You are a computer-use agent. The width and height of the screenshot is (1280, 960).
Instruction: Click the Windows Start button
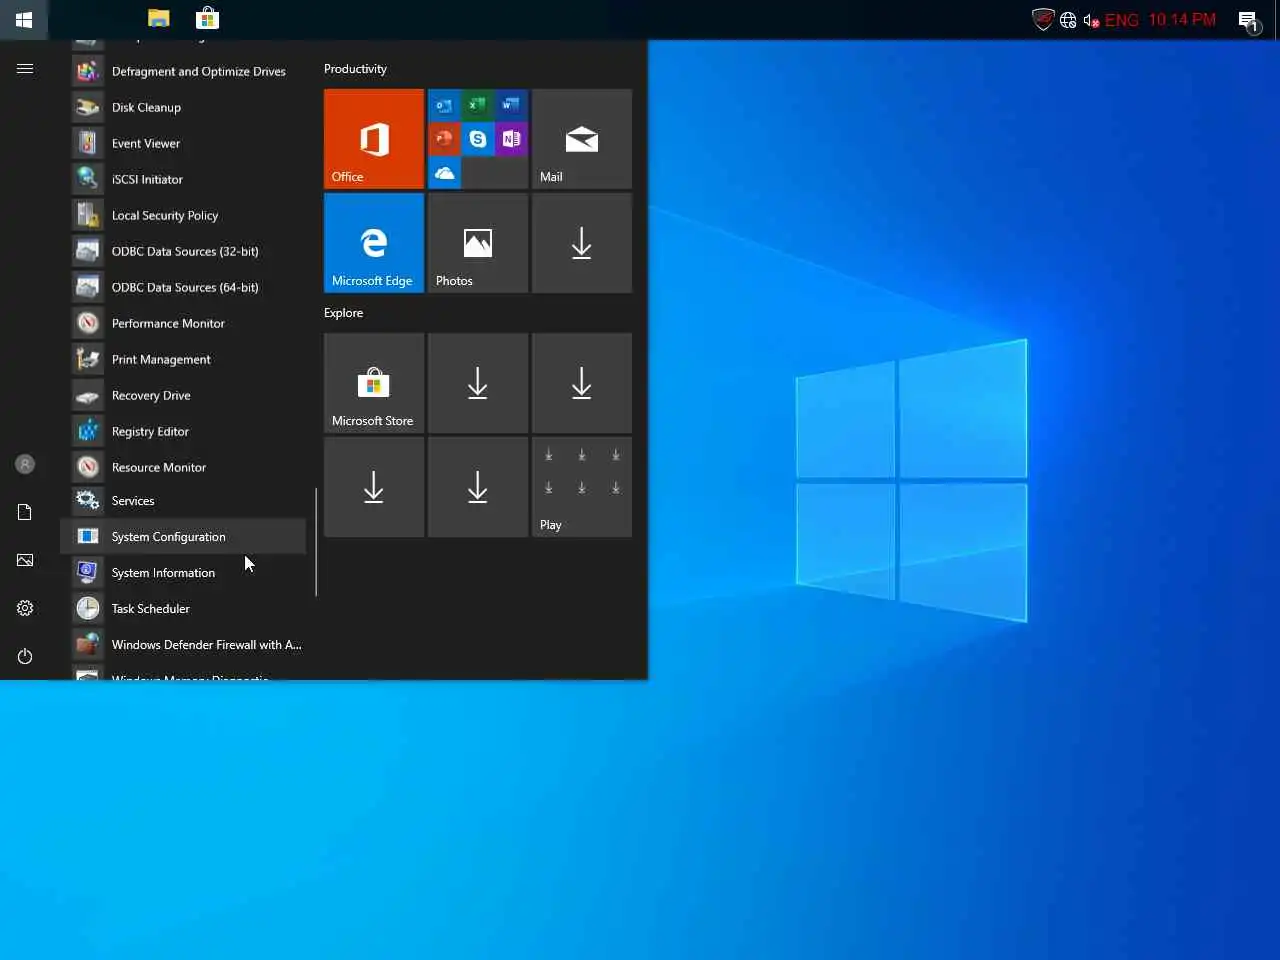click(24, 19)
